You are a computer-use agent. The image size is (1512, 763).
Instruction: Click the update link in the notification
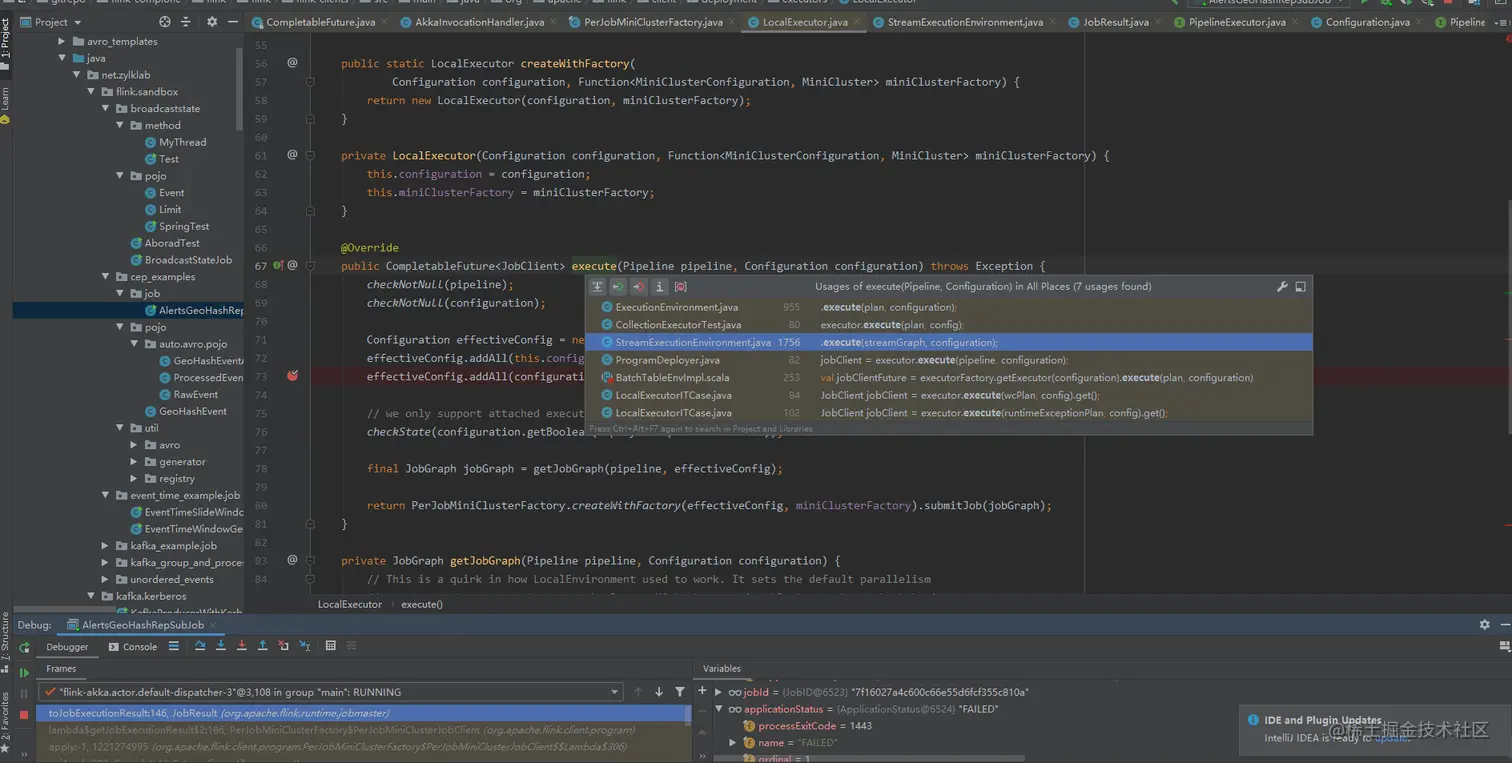point(1392,738)
